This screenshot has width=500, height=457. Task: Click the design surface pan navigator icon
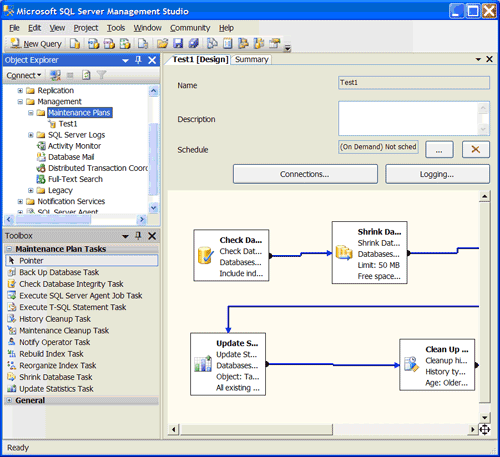pyautogui.click(x=484, y=429)
